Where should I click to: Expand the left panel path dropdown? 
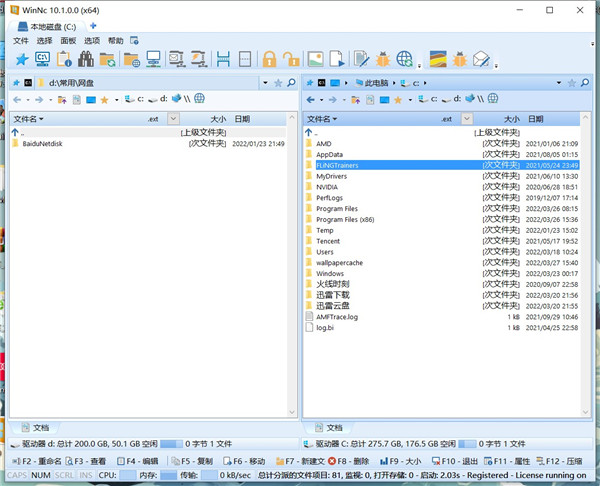click(265, 82)
